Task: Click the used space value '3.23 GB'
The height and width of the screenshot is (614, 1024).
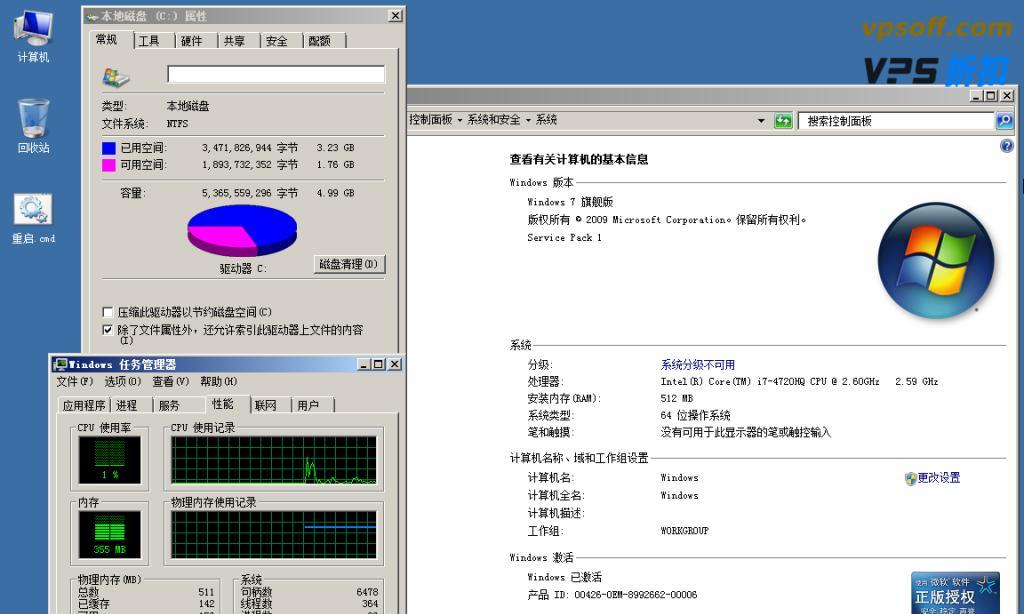Action: click(336, 148)
